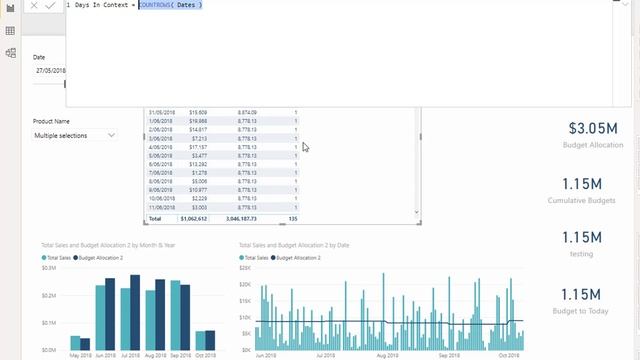The image size is (640, 360).
Task: Click Budget Allocation 2 legend in by Date chart
Action: [x=296, y=258]
